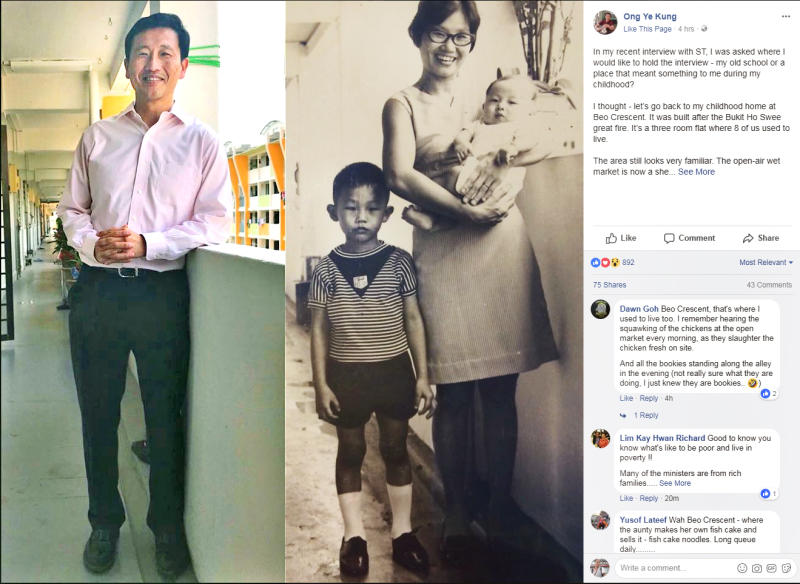This screenshot has height=584, width=800.
Task: Click Like This Page link
Action: point(647,29)
